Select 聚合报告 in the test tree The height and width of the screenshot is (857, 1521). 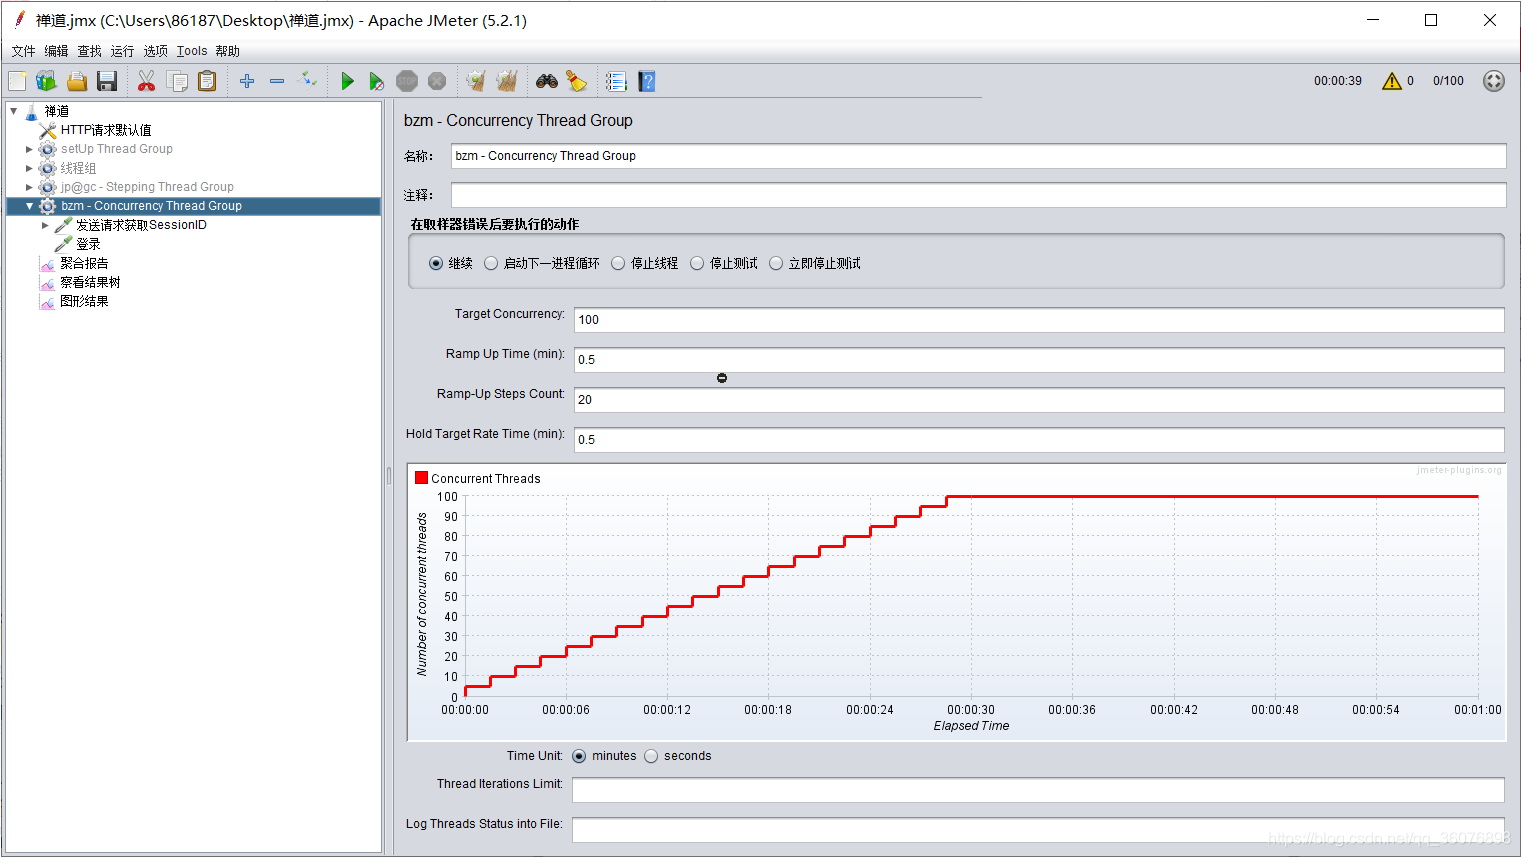pyautogui.click(x=84, y=263)
